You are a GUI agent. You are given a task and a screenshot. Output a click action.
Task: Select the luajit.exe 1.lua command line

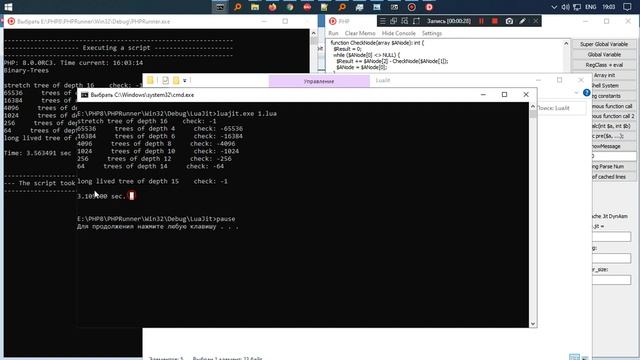[x=177, y=113]
